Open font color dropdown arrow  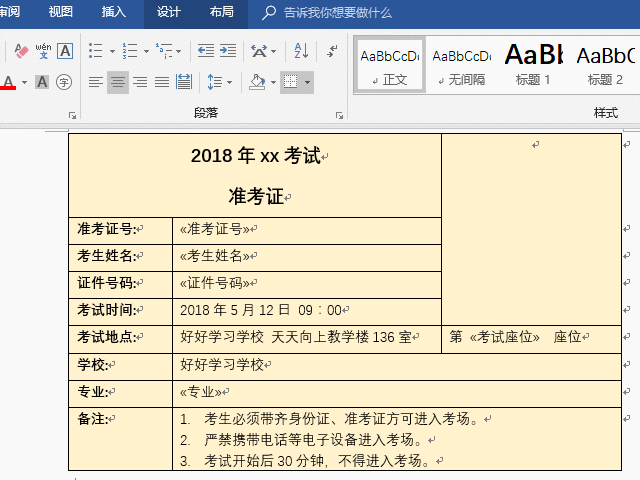24,82
